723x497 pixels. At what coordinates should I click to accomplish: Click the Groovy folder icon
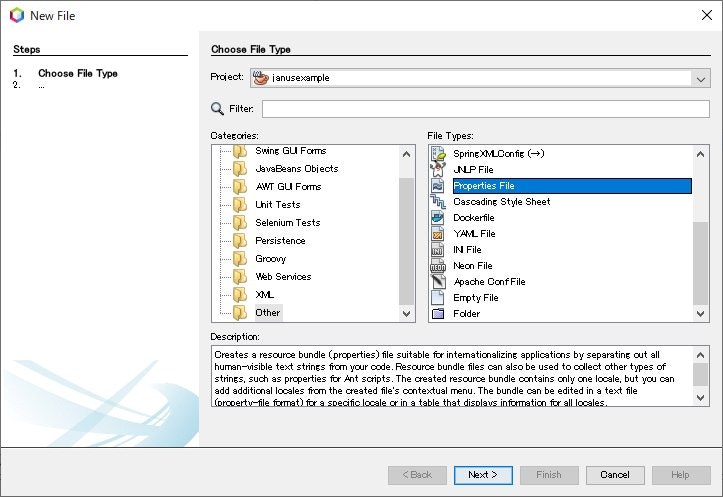point(240,259)
